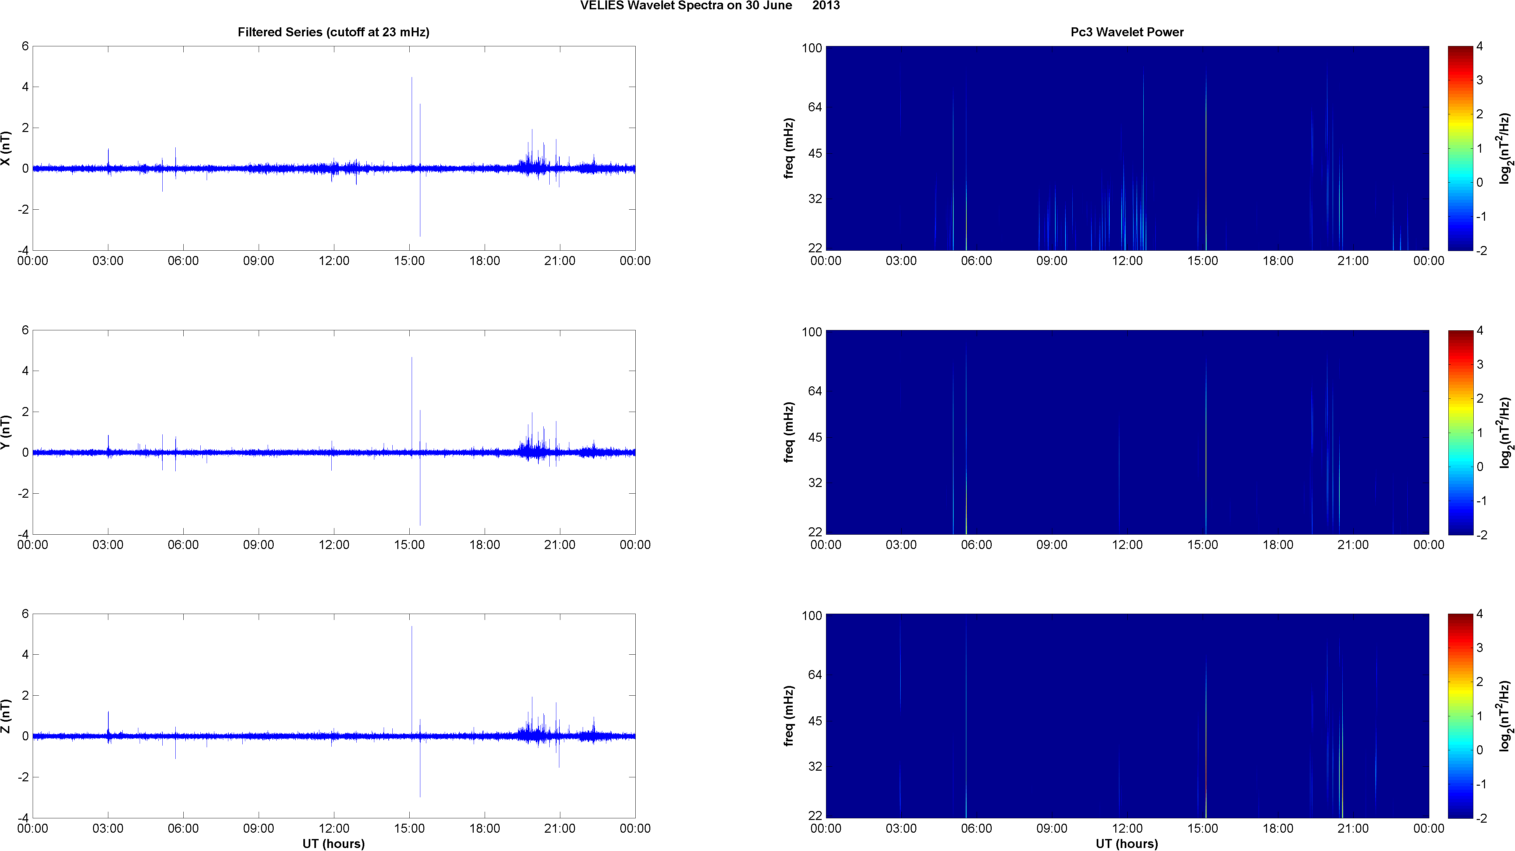
Task: Click the X (nT) axis label
Action: [x=6, y=148]
